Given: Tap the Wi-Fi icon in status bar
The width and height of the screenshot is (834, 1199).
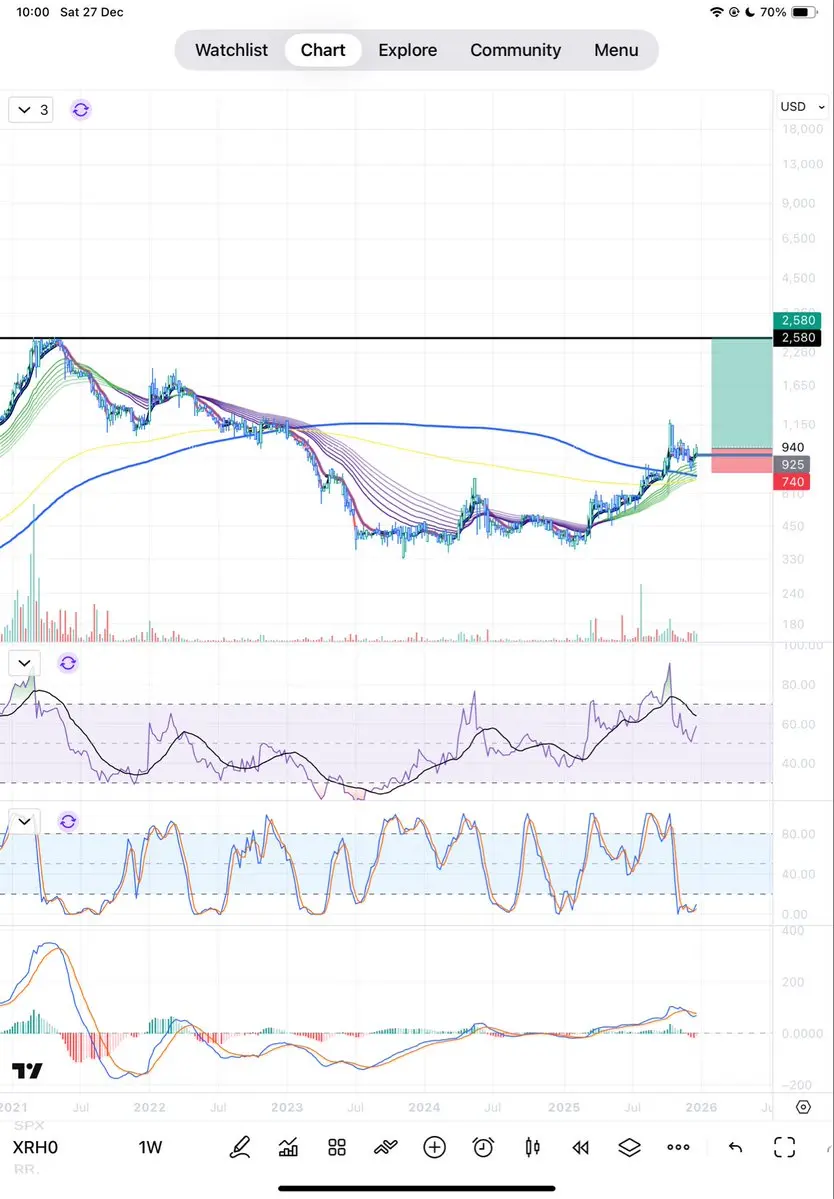Looking at the screenshot, I should point(716,12).
